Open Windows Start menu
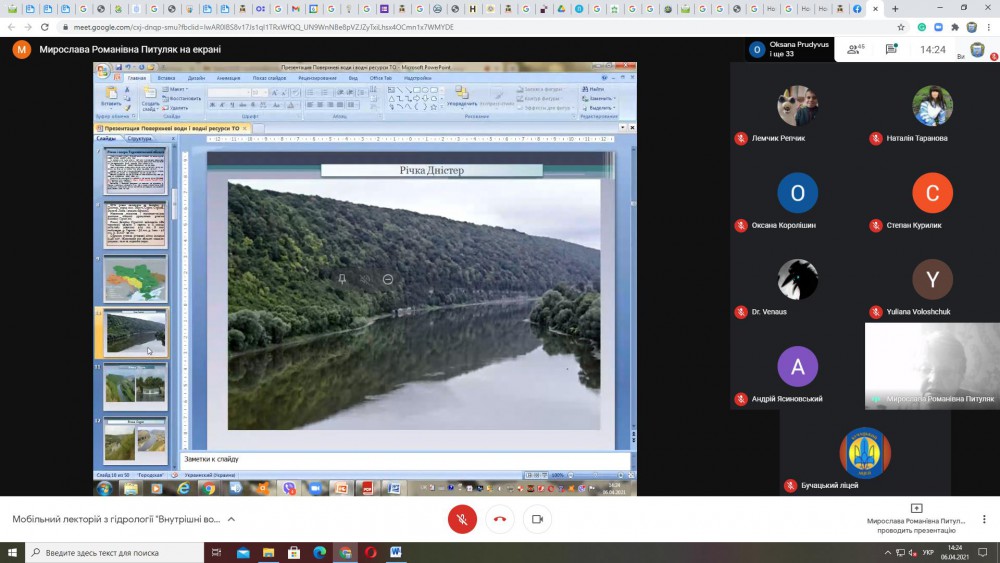Image resolution: width=1000 pixels, height=563 pixels. coord(12,552)
